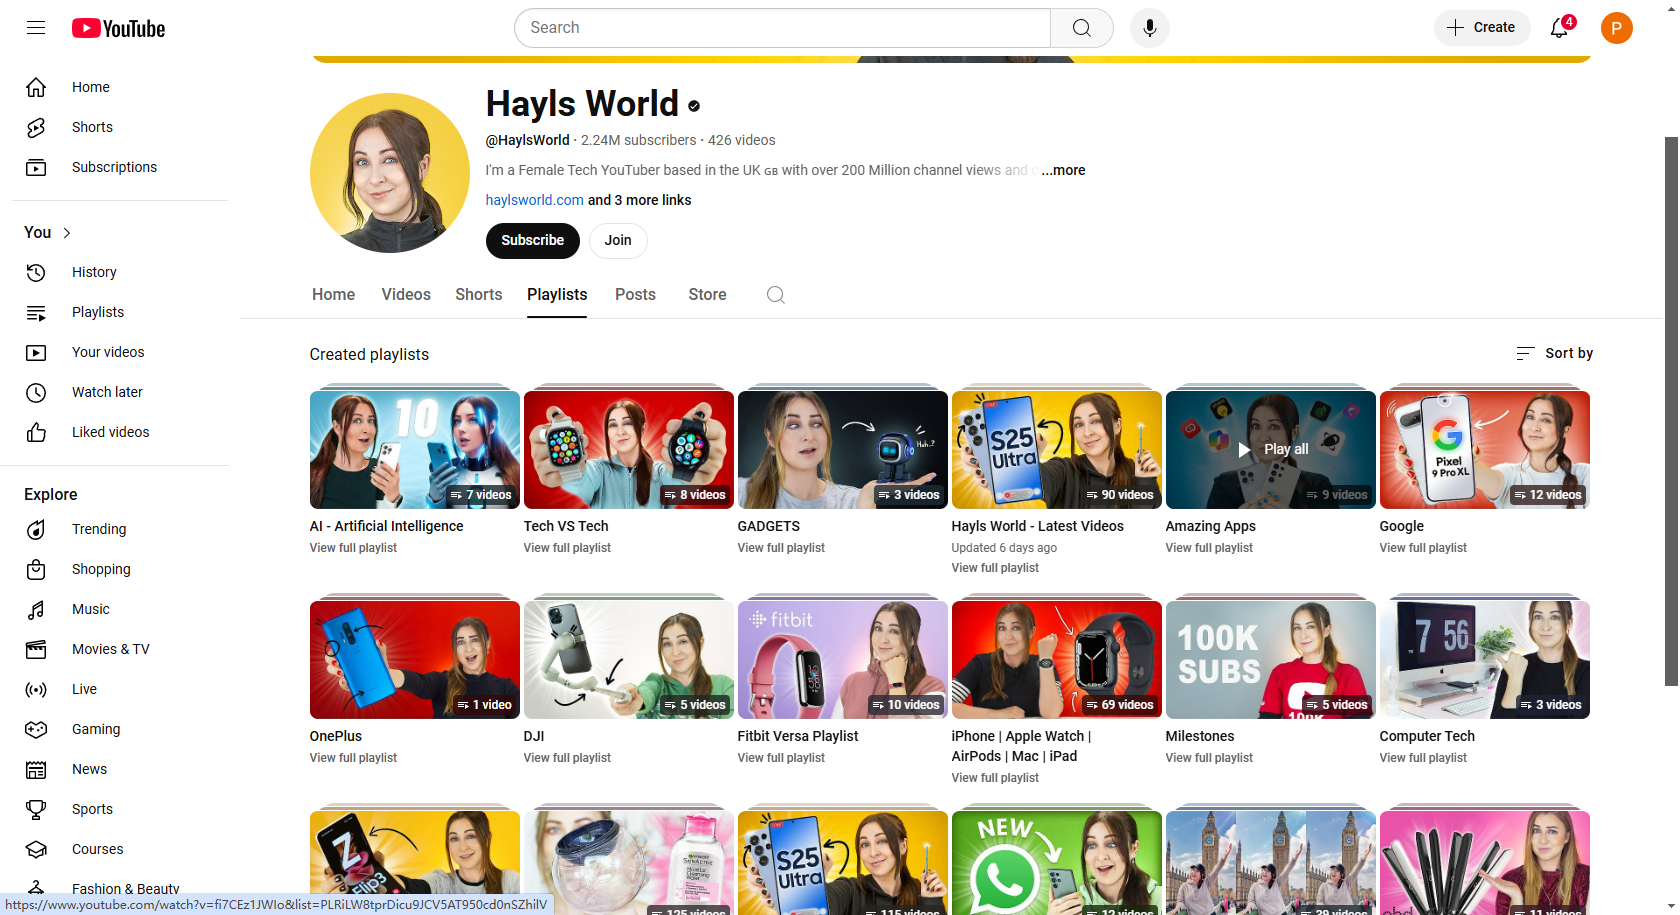
Task: Open the haylsworld.com link
Action: 535,200
